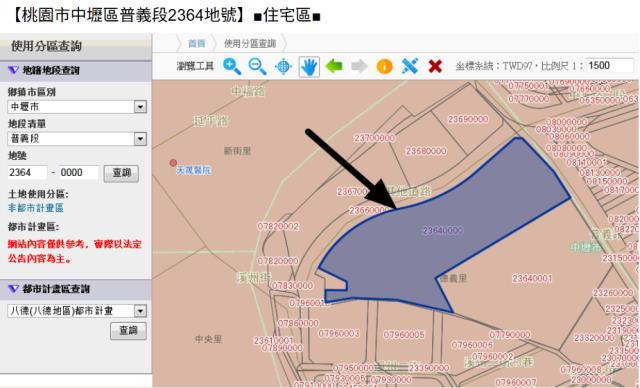This screenshot has width=640, height=388.
Task: Click the 天晟醫院 map label
Action: coord(193,170)
